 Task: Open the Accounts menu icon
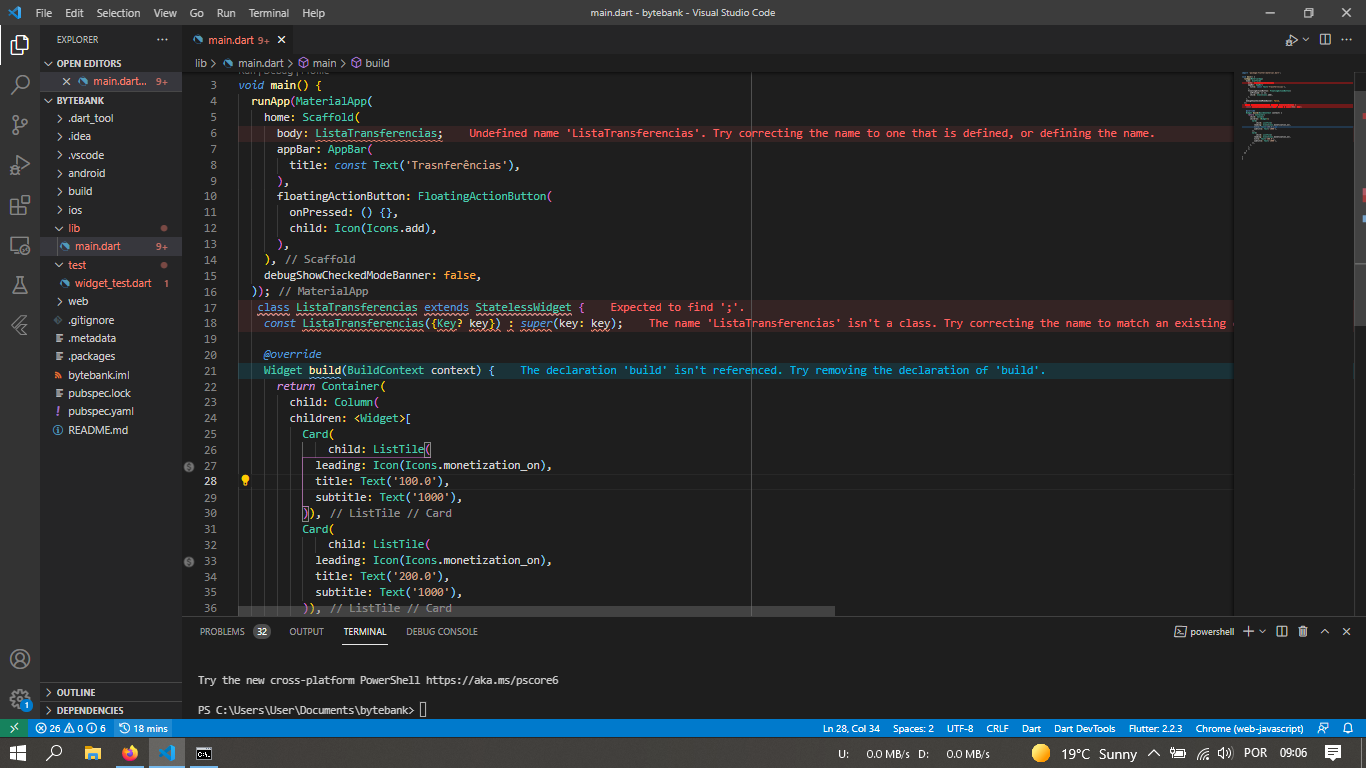tap(20, 660)
